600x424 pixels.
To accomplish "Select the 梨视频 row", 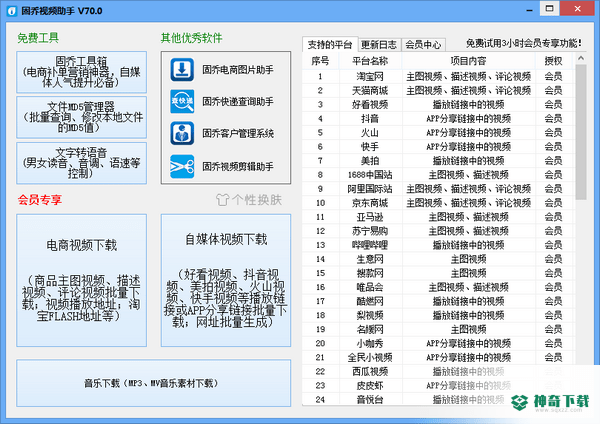I will tap(439, 315).
